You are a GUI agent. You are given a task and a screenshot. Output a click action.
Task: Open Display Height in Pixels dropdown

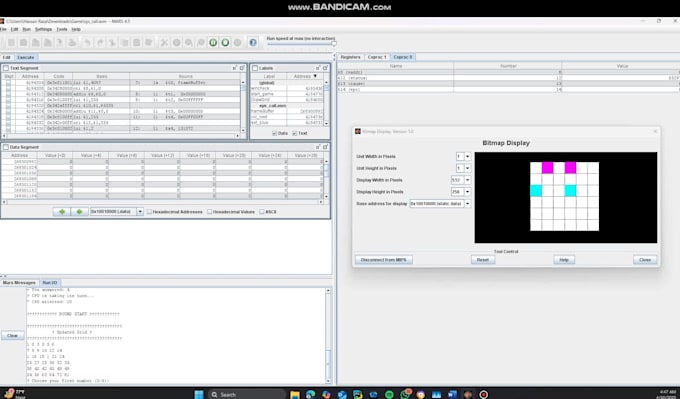tap(468, 192)
